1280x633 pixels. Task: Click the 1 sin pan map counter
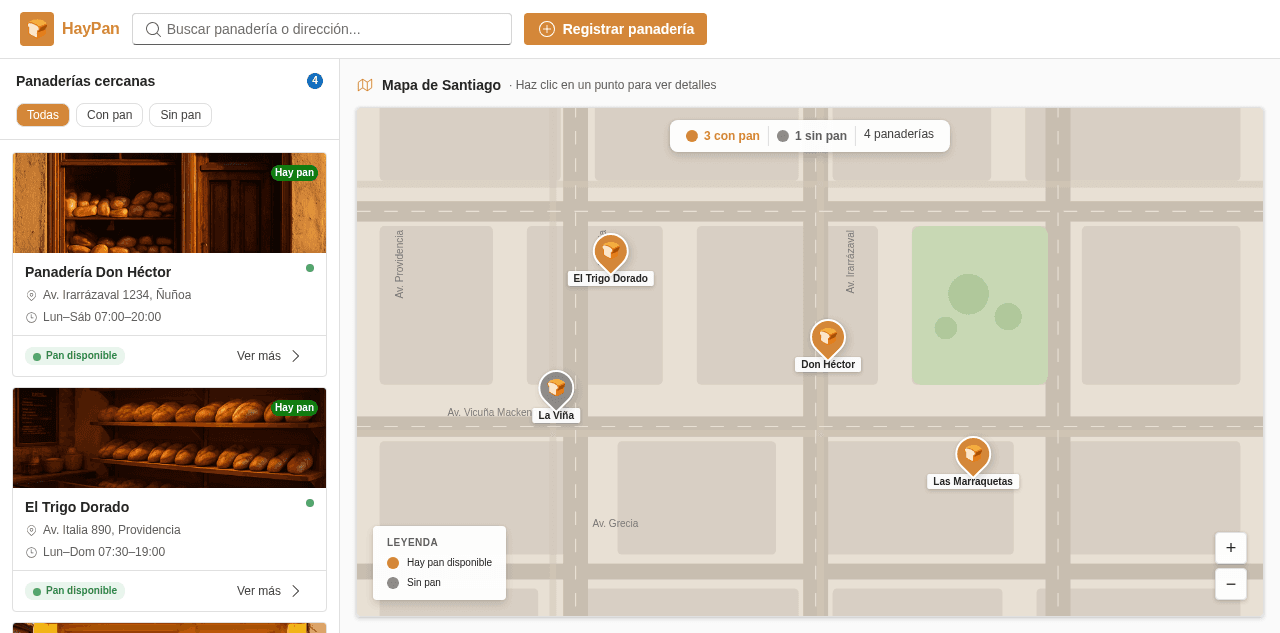tap(812, 136)
